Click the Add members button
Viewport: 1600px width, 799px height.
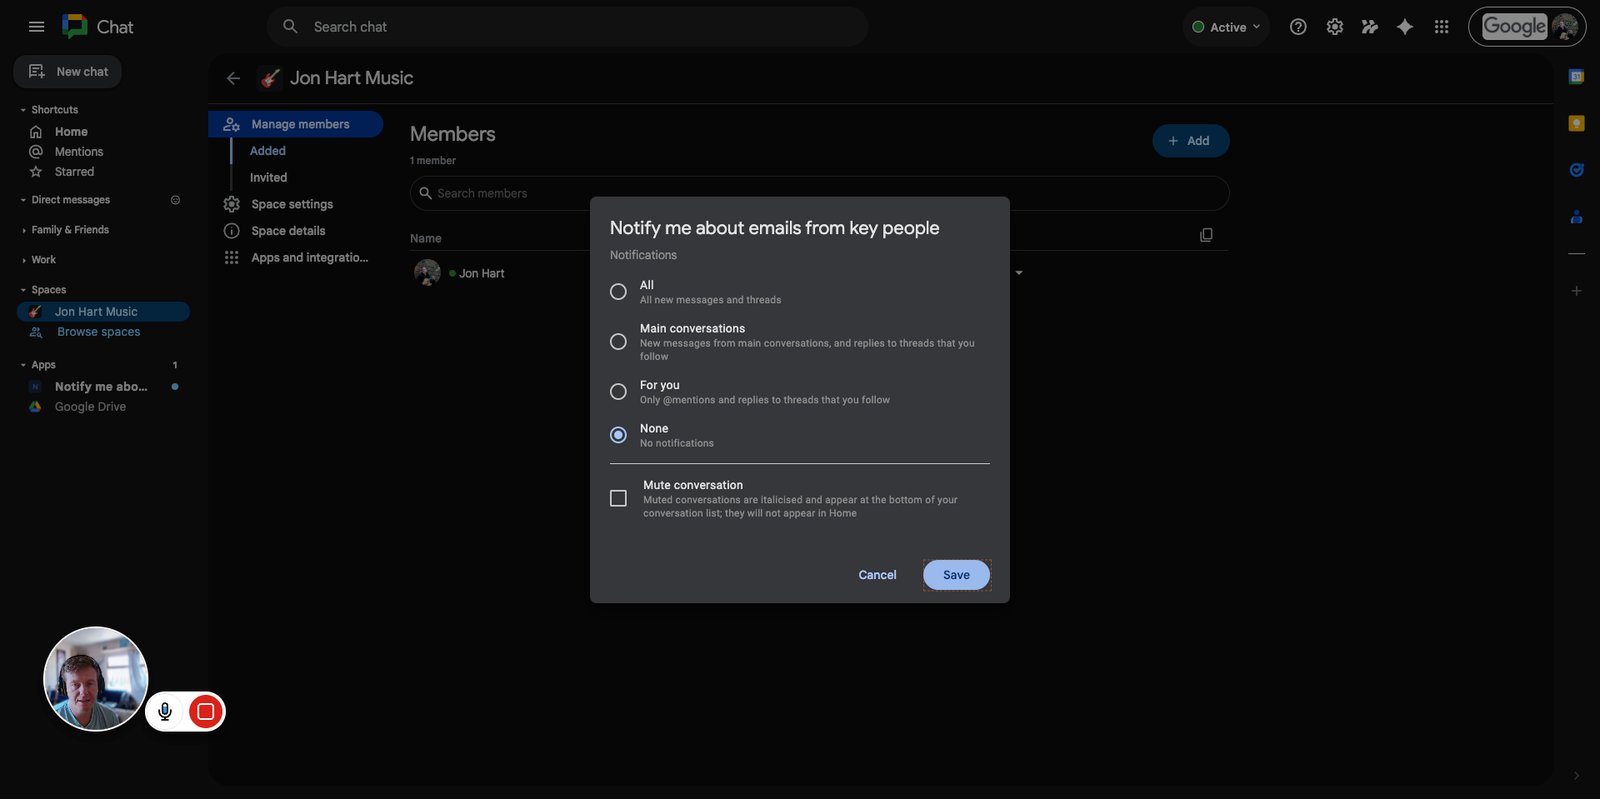[x=1190, y=141]
